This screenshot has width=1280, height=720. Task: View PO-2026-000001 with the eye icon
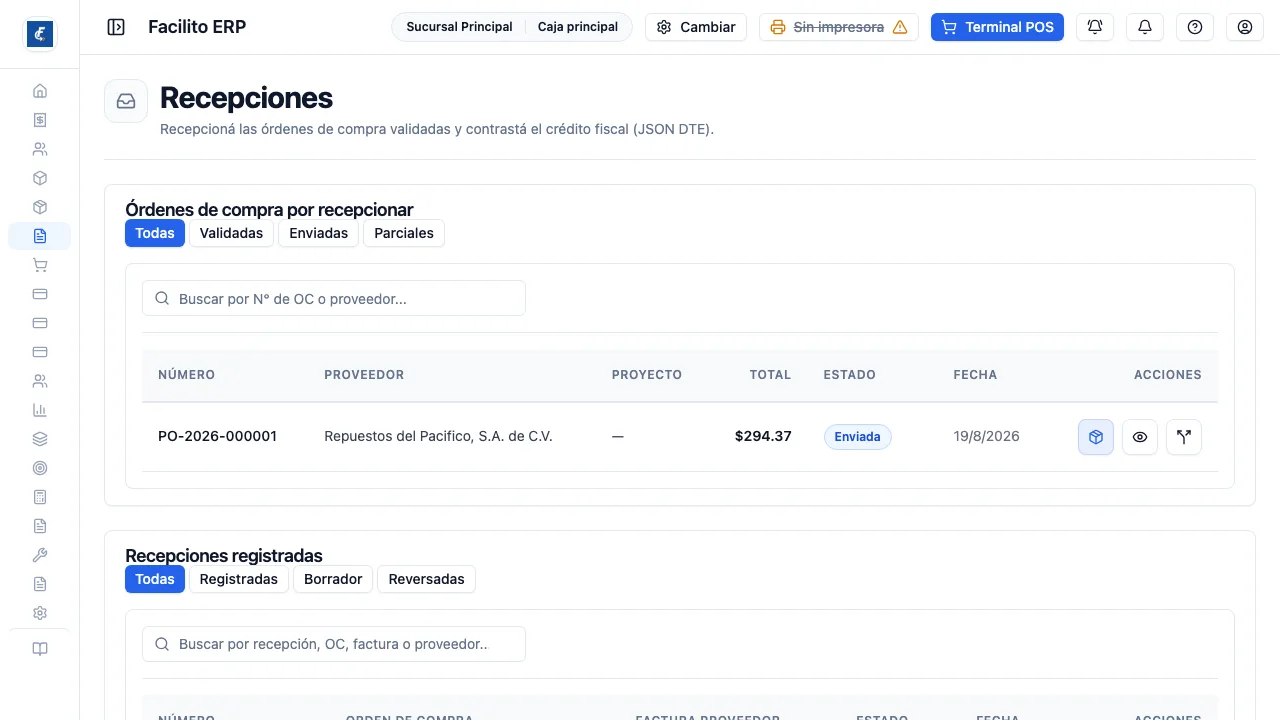point(1140,437)
